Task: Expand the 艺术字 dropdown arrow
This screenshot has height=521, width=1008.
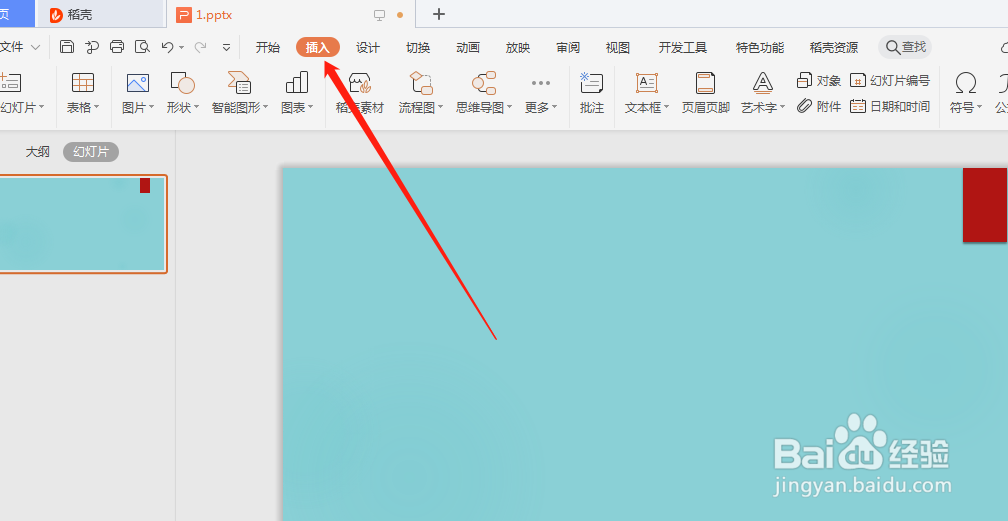Action: (x=782, y=107)
